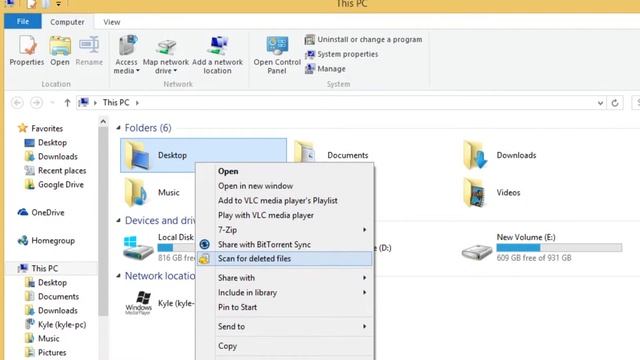
Task: Click chevron after This PC in path
Action: 137,103
